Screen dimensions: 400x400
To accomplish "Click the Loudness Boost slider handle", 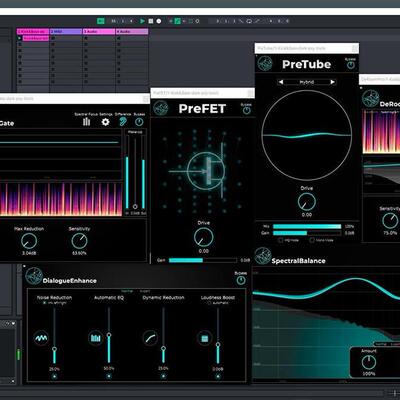I will tap(218, 345).
